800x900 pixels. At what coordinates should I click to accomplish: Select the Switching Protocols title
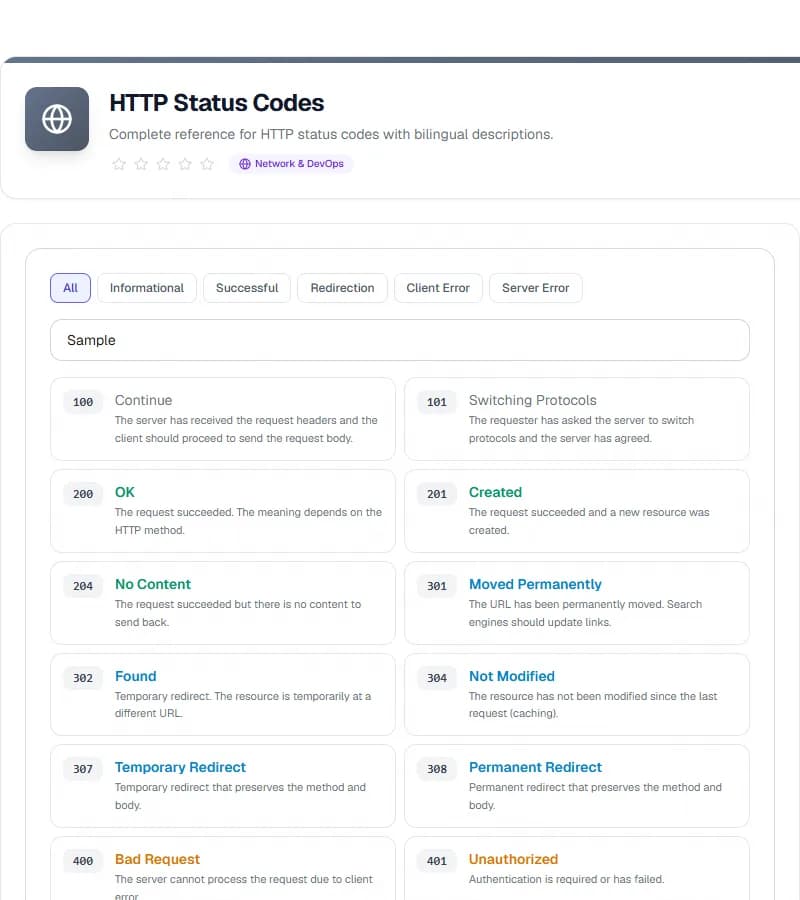point(533,400)
